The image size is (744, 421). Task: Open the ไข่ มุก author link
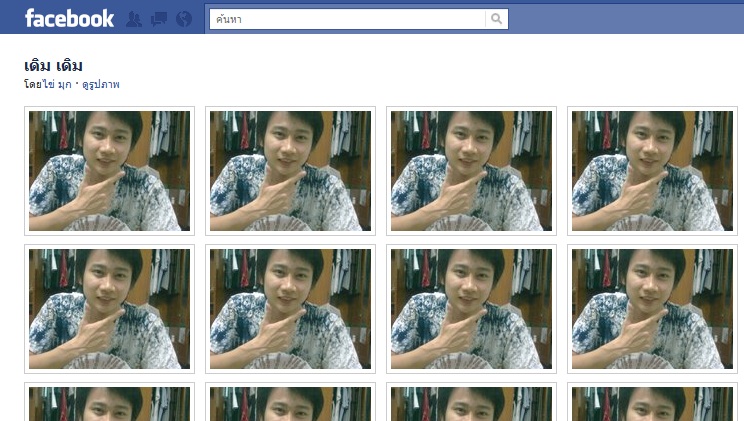click(57, 84)
